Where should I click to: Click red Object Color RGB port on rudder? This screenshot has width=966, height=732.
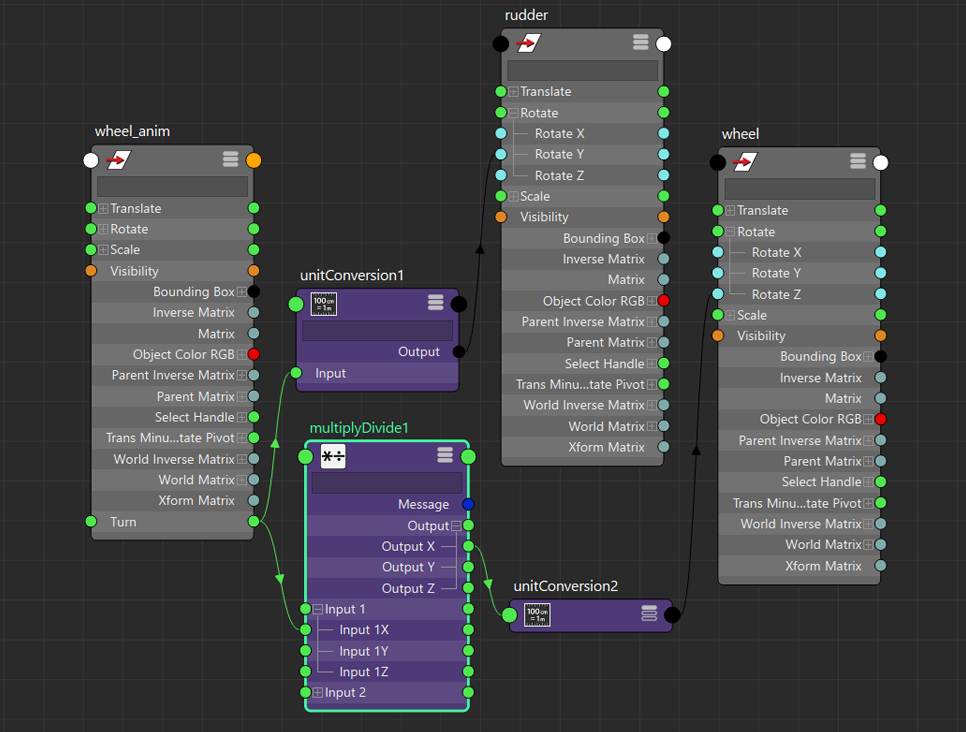tap(663, 301)
